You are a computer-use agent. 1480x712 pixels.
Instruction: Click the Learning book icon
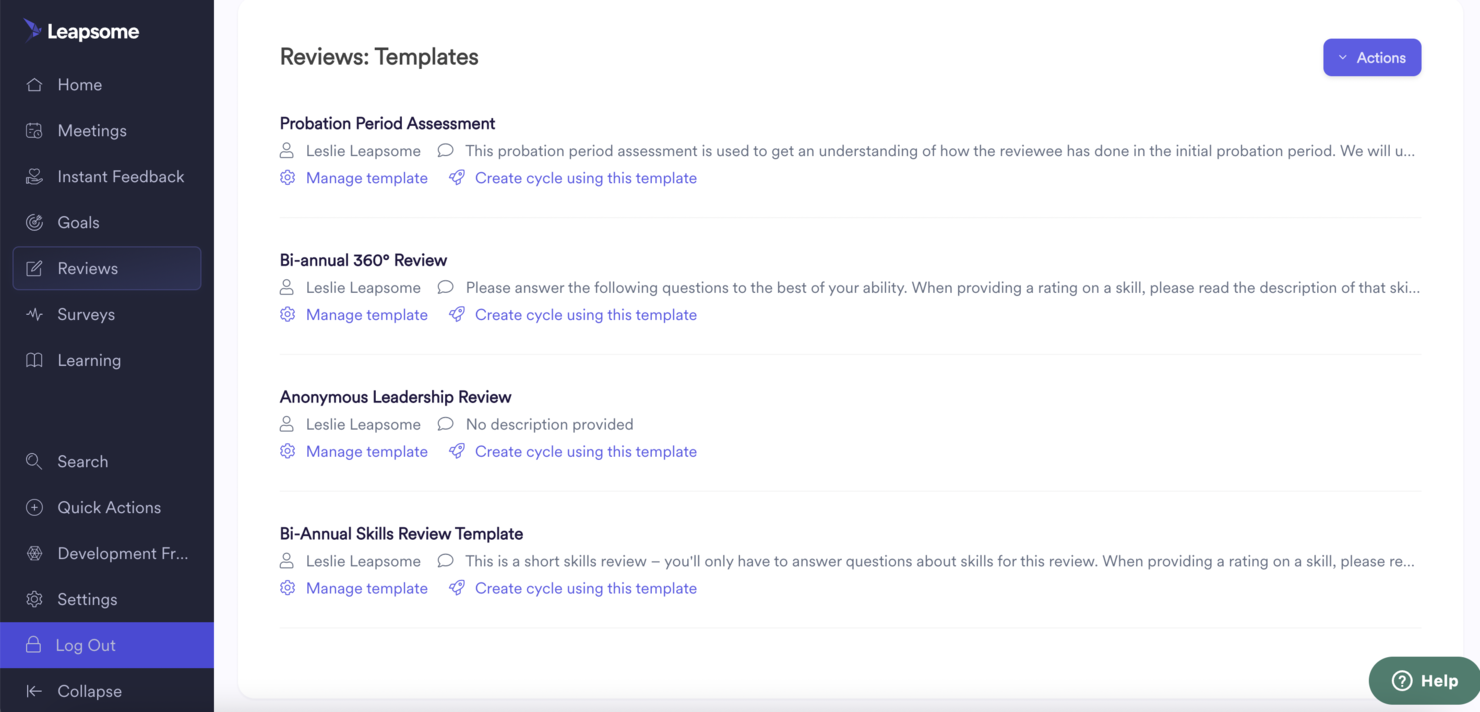click(x=34, y=361)
